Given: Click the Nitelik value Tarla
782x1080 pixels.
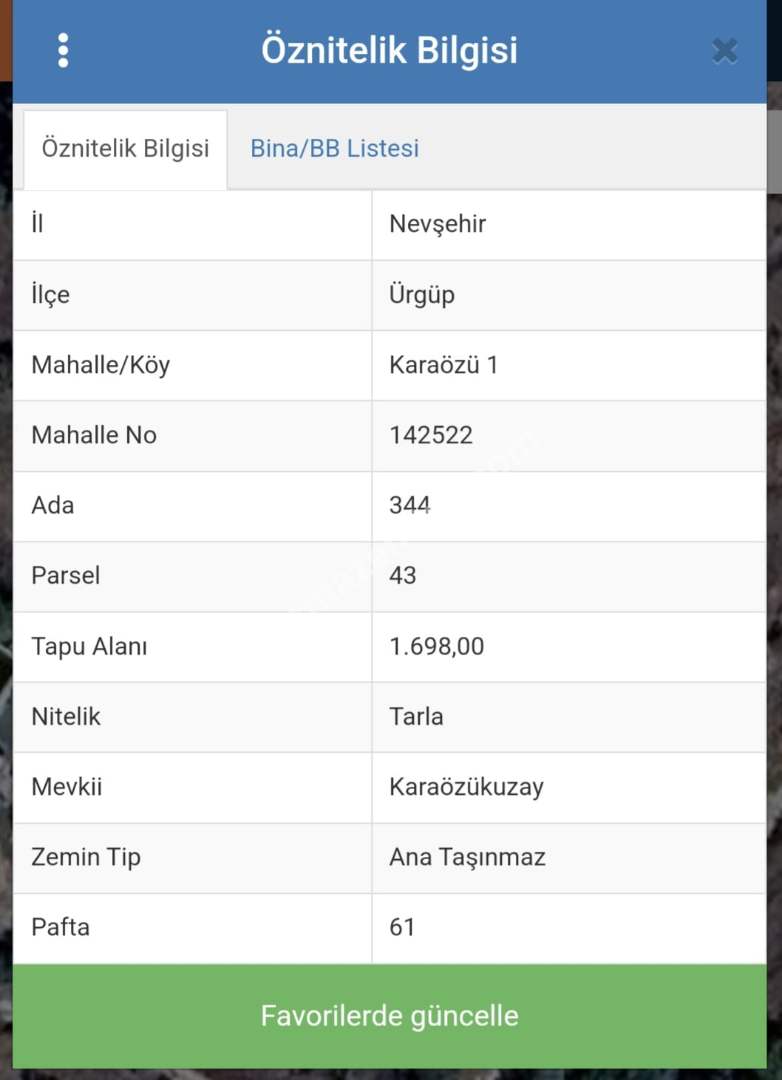Looking at the screenshot, I should click(416, 716).
